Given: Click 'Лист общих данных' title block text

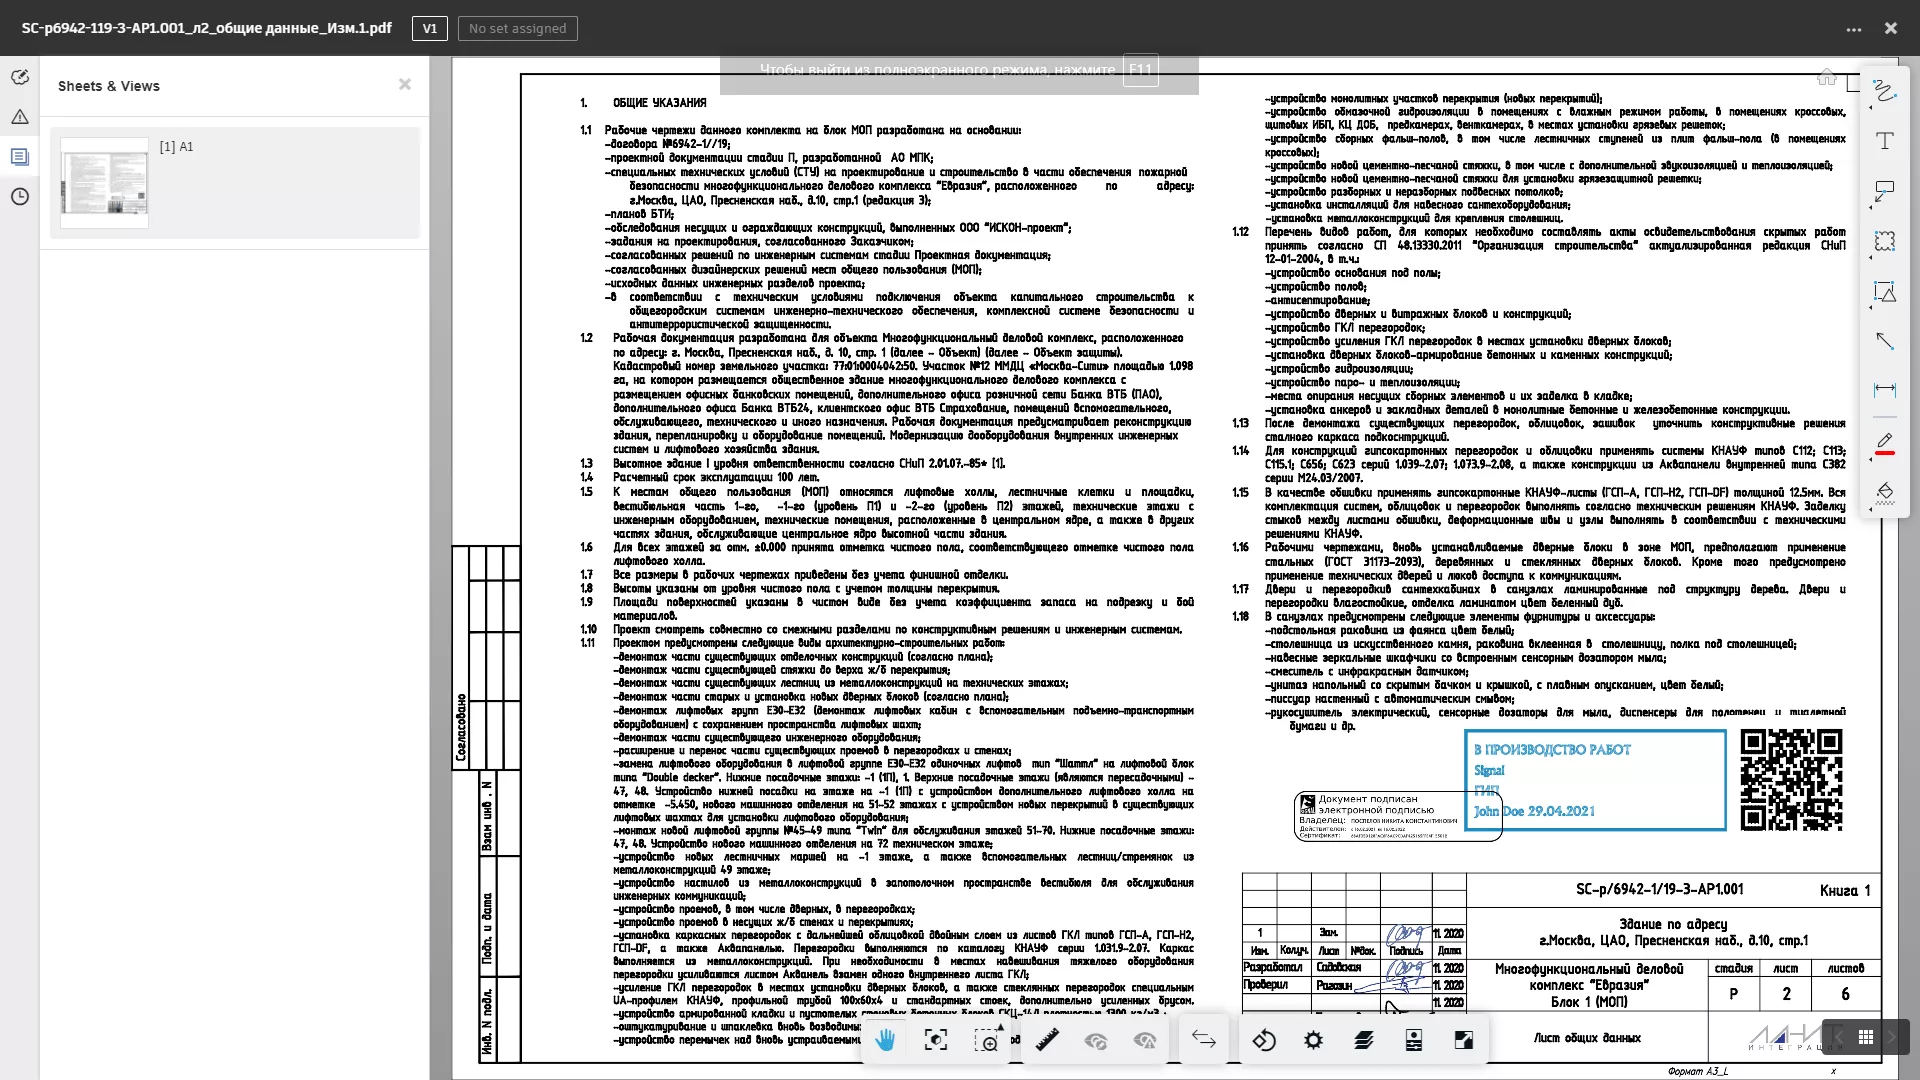Looking at the screenshot, I should [1587, 1038].
